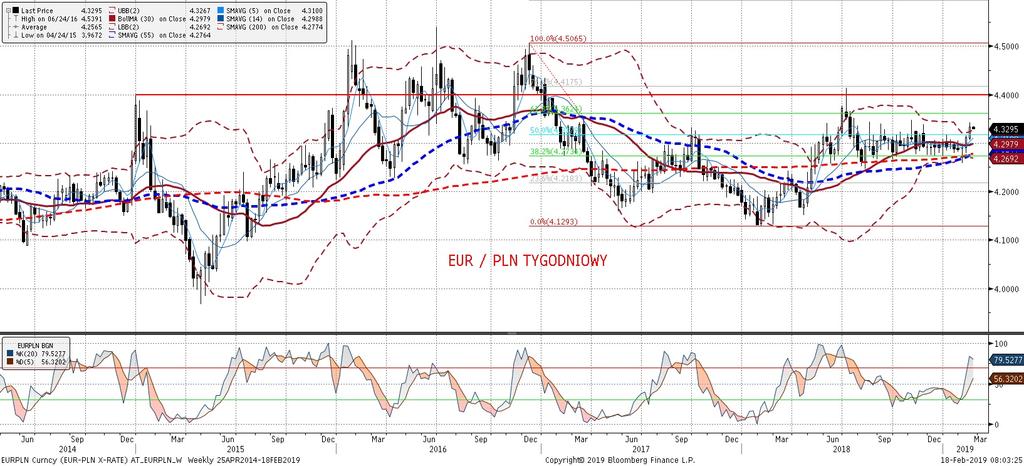
Task: Click the dashed UBB(2) legend icon
Action: (x=112, y=10)
